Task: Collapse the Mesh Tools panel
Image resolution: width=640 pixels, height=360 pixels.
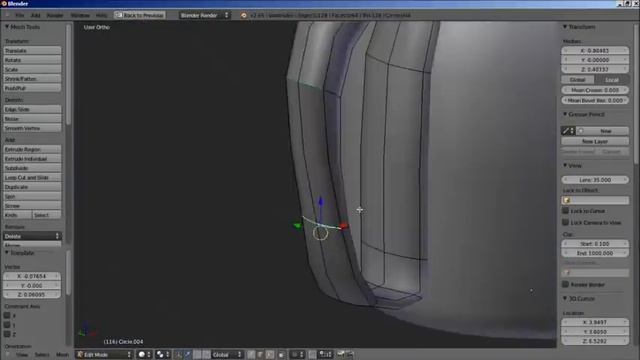Action: click(x=7, y=27)
